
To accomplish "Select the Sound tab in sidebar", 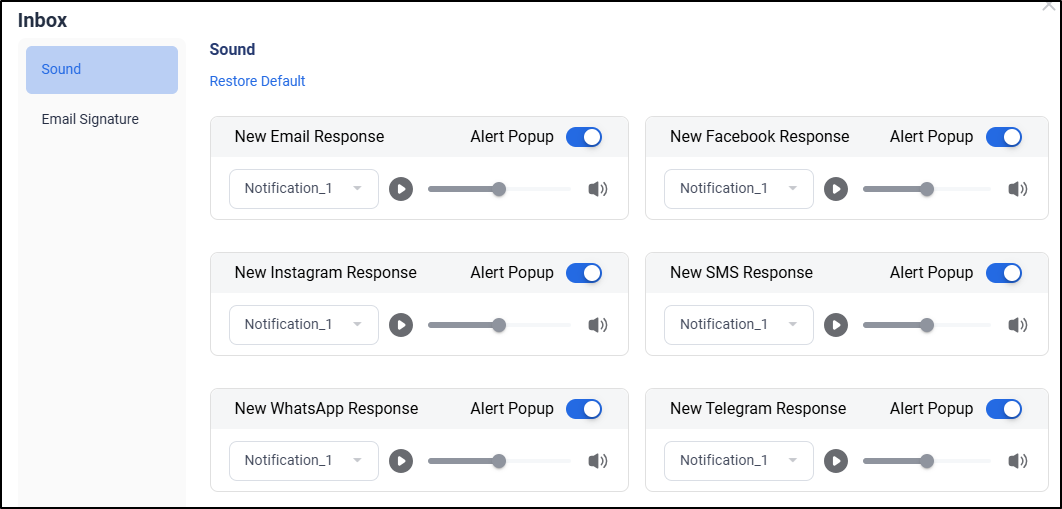I will [x=102, y=70].
